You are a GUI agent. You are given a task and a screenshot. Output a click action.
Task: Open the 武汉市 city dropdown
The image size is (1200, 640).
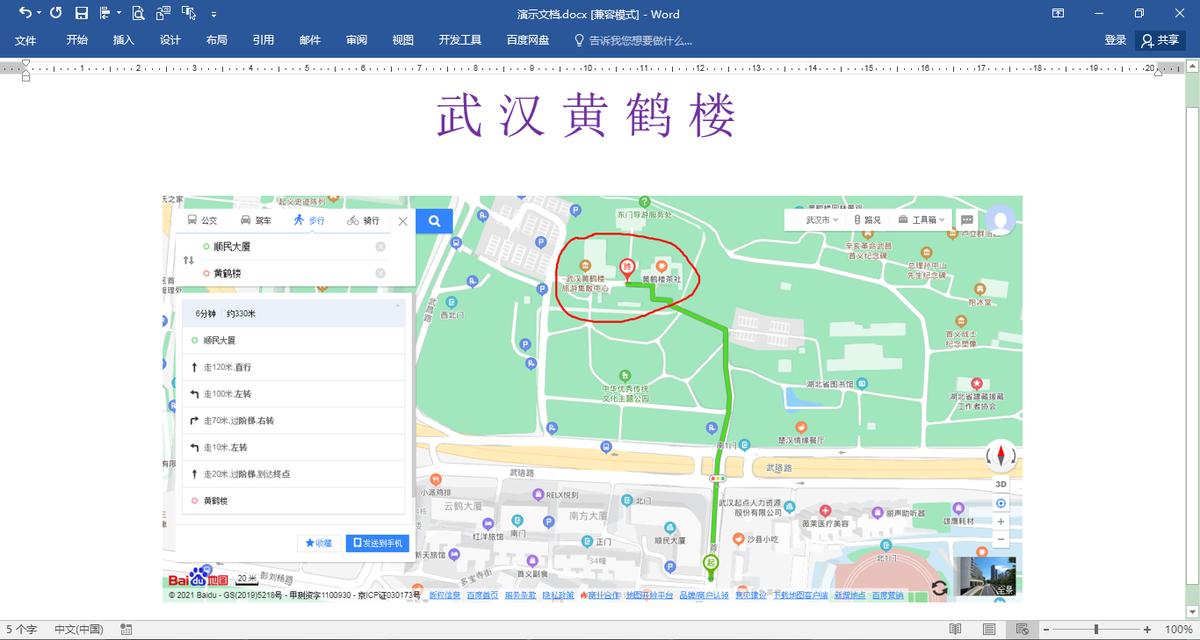[820, 219]
